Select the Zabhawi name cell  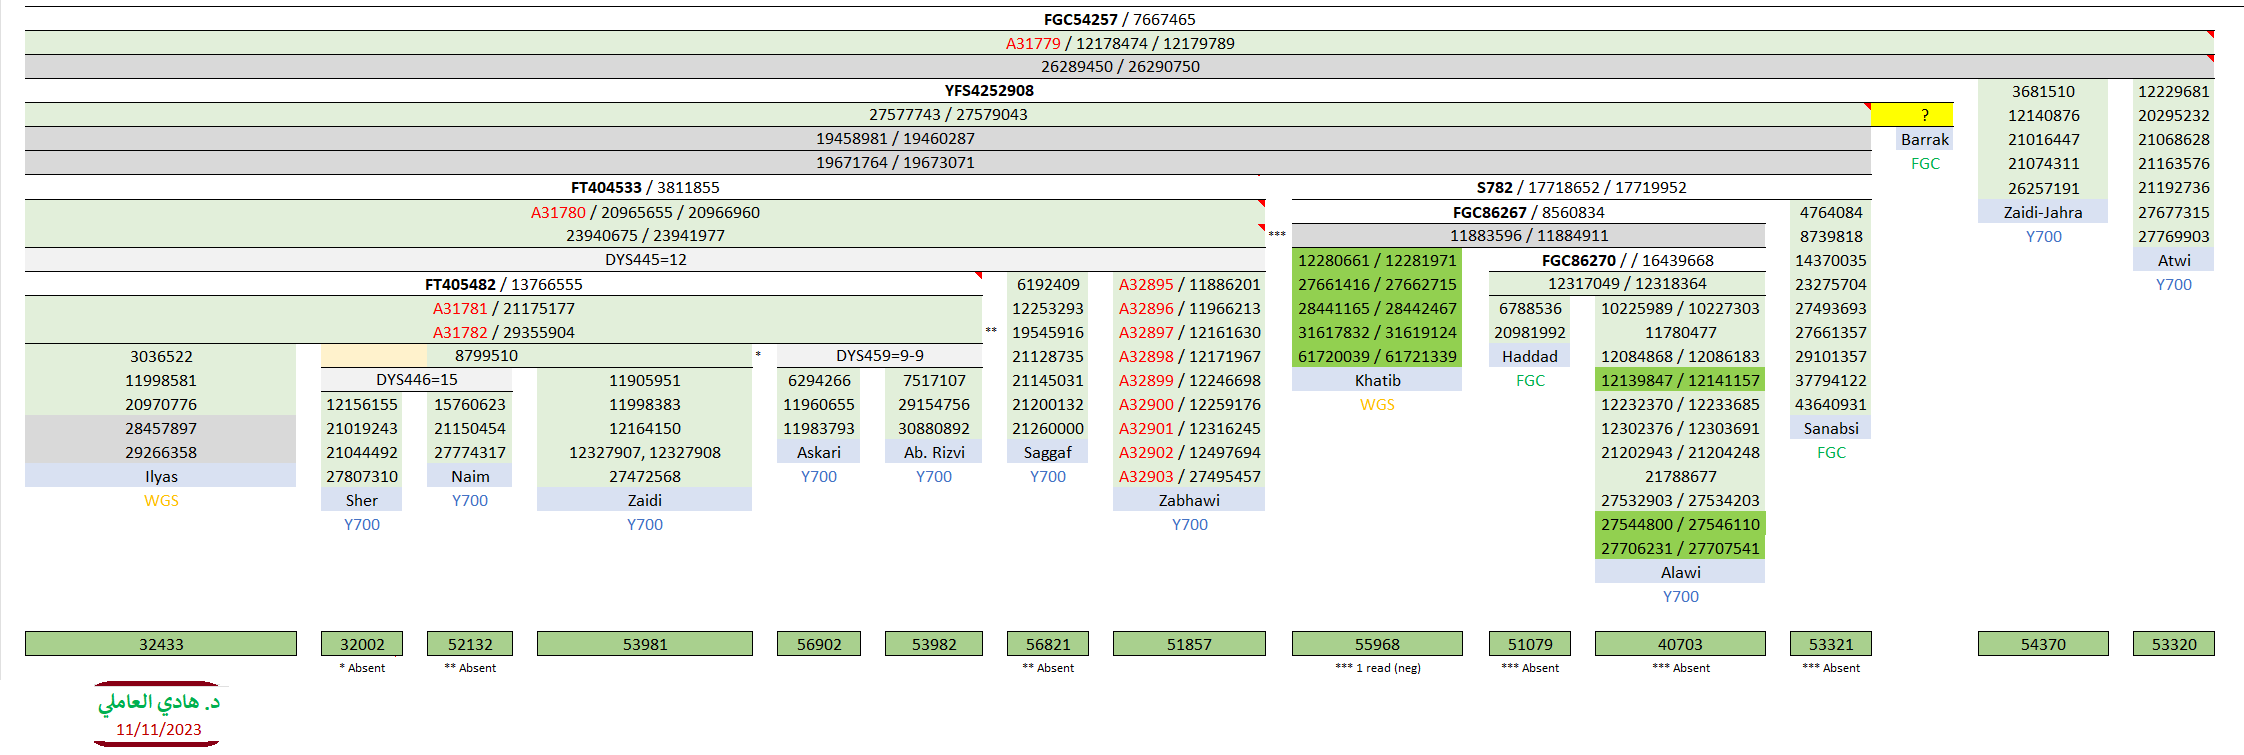click(1188, 500)
